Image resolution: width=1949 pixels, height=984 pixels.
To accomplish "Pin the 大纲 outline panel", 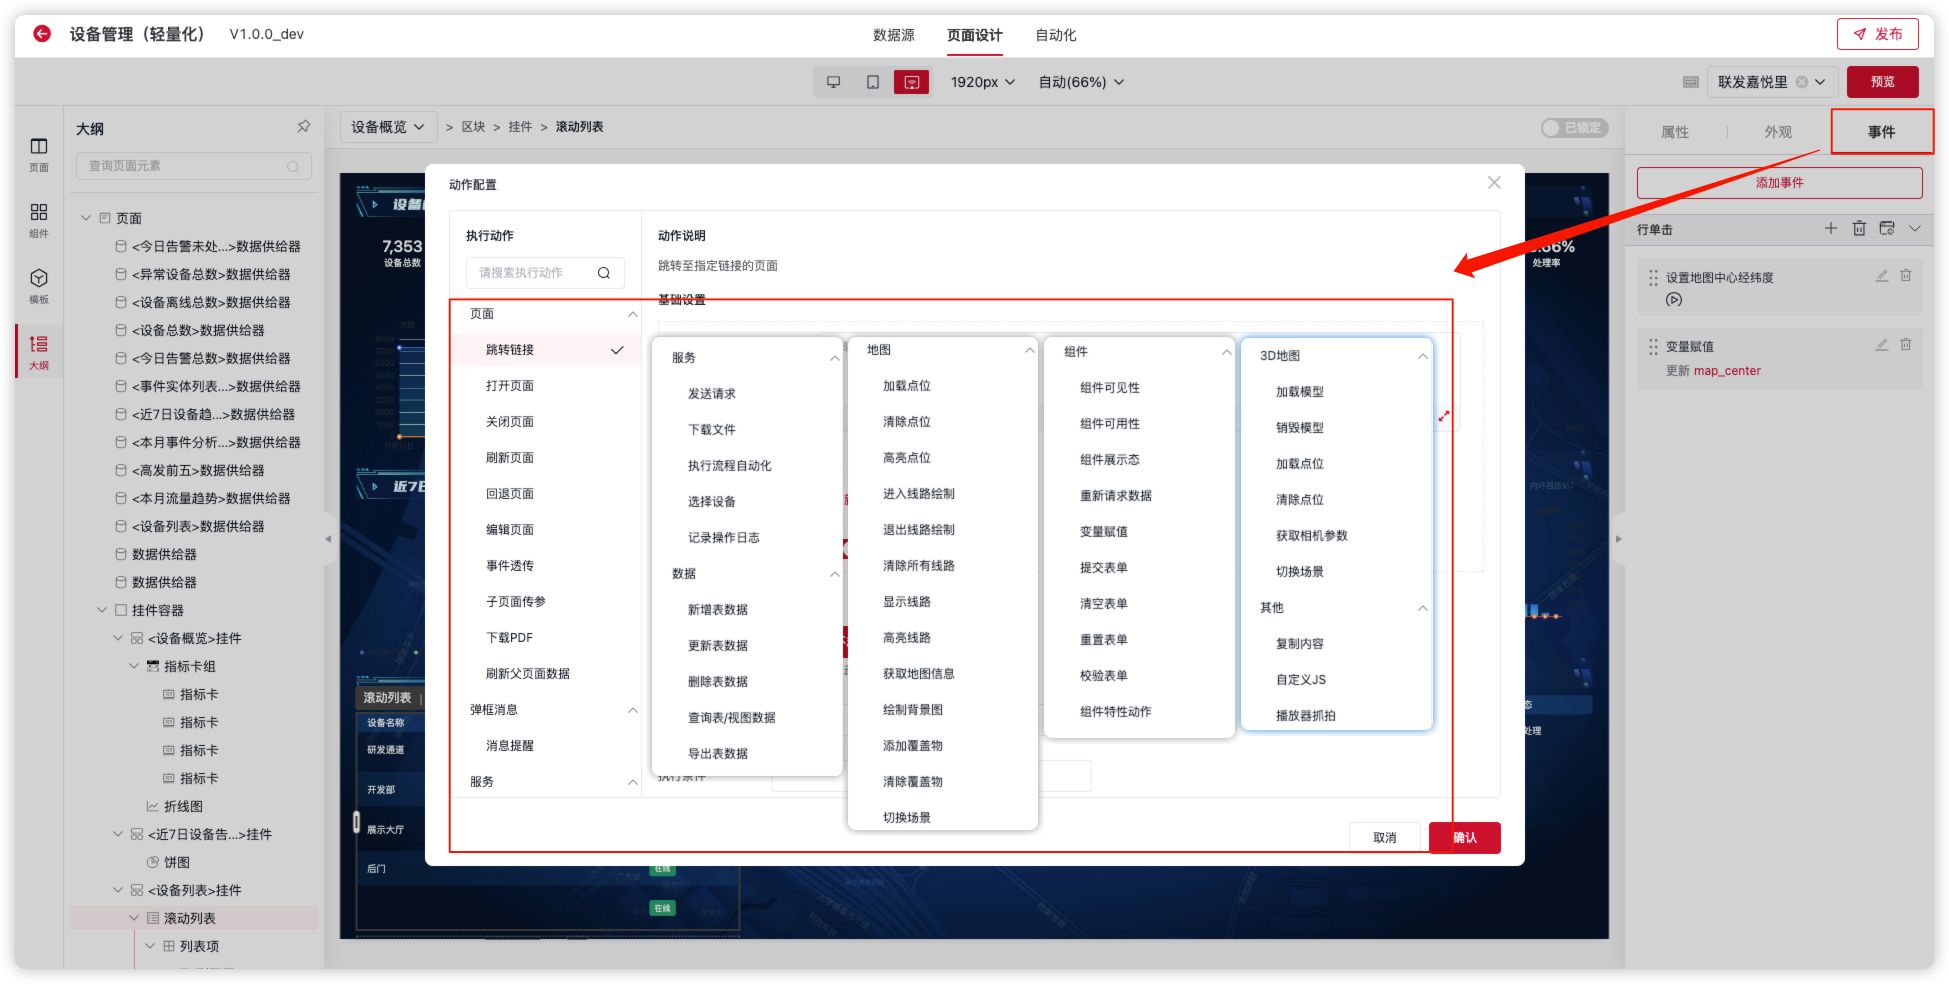I will pyautogui.click(x=303, y=127).
